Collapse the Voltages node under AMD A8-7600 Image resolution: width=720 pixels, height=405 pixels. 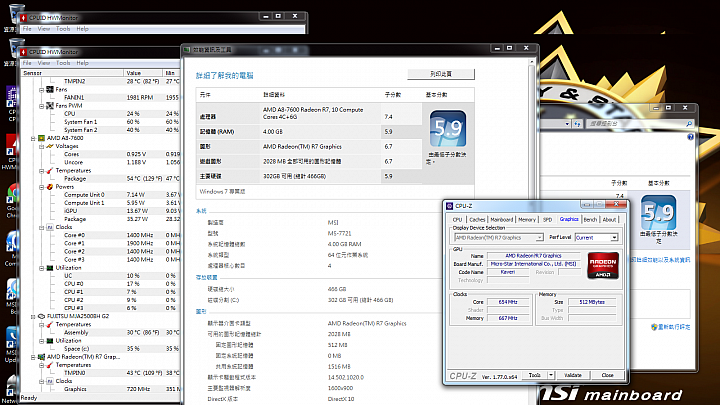[41, 146]
